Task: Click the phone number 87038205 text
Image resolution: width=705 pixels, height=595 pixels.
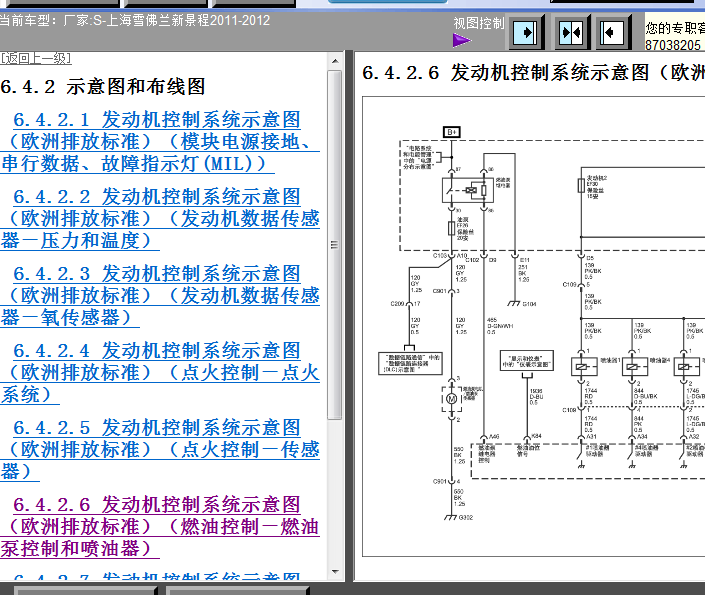Action: point(673,45)
